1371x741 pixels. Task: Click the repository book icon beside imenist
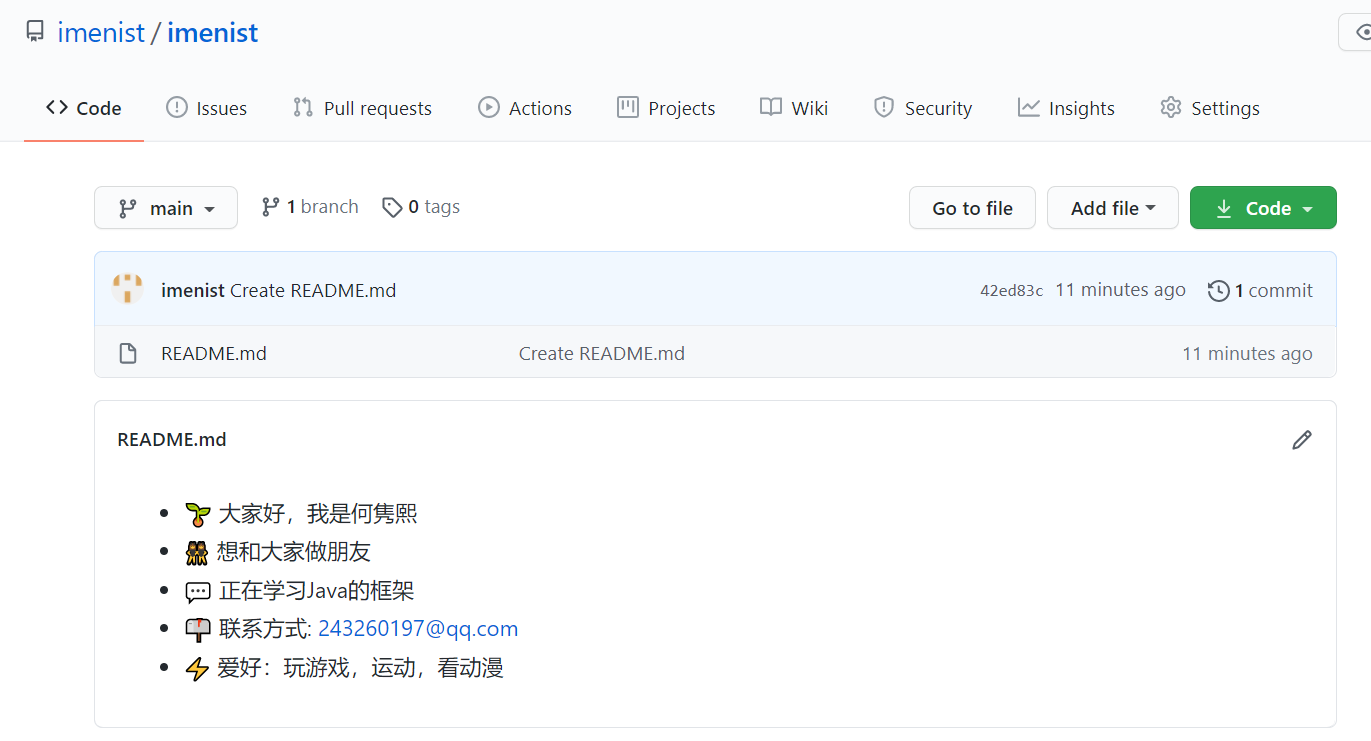tap(35, 32)
